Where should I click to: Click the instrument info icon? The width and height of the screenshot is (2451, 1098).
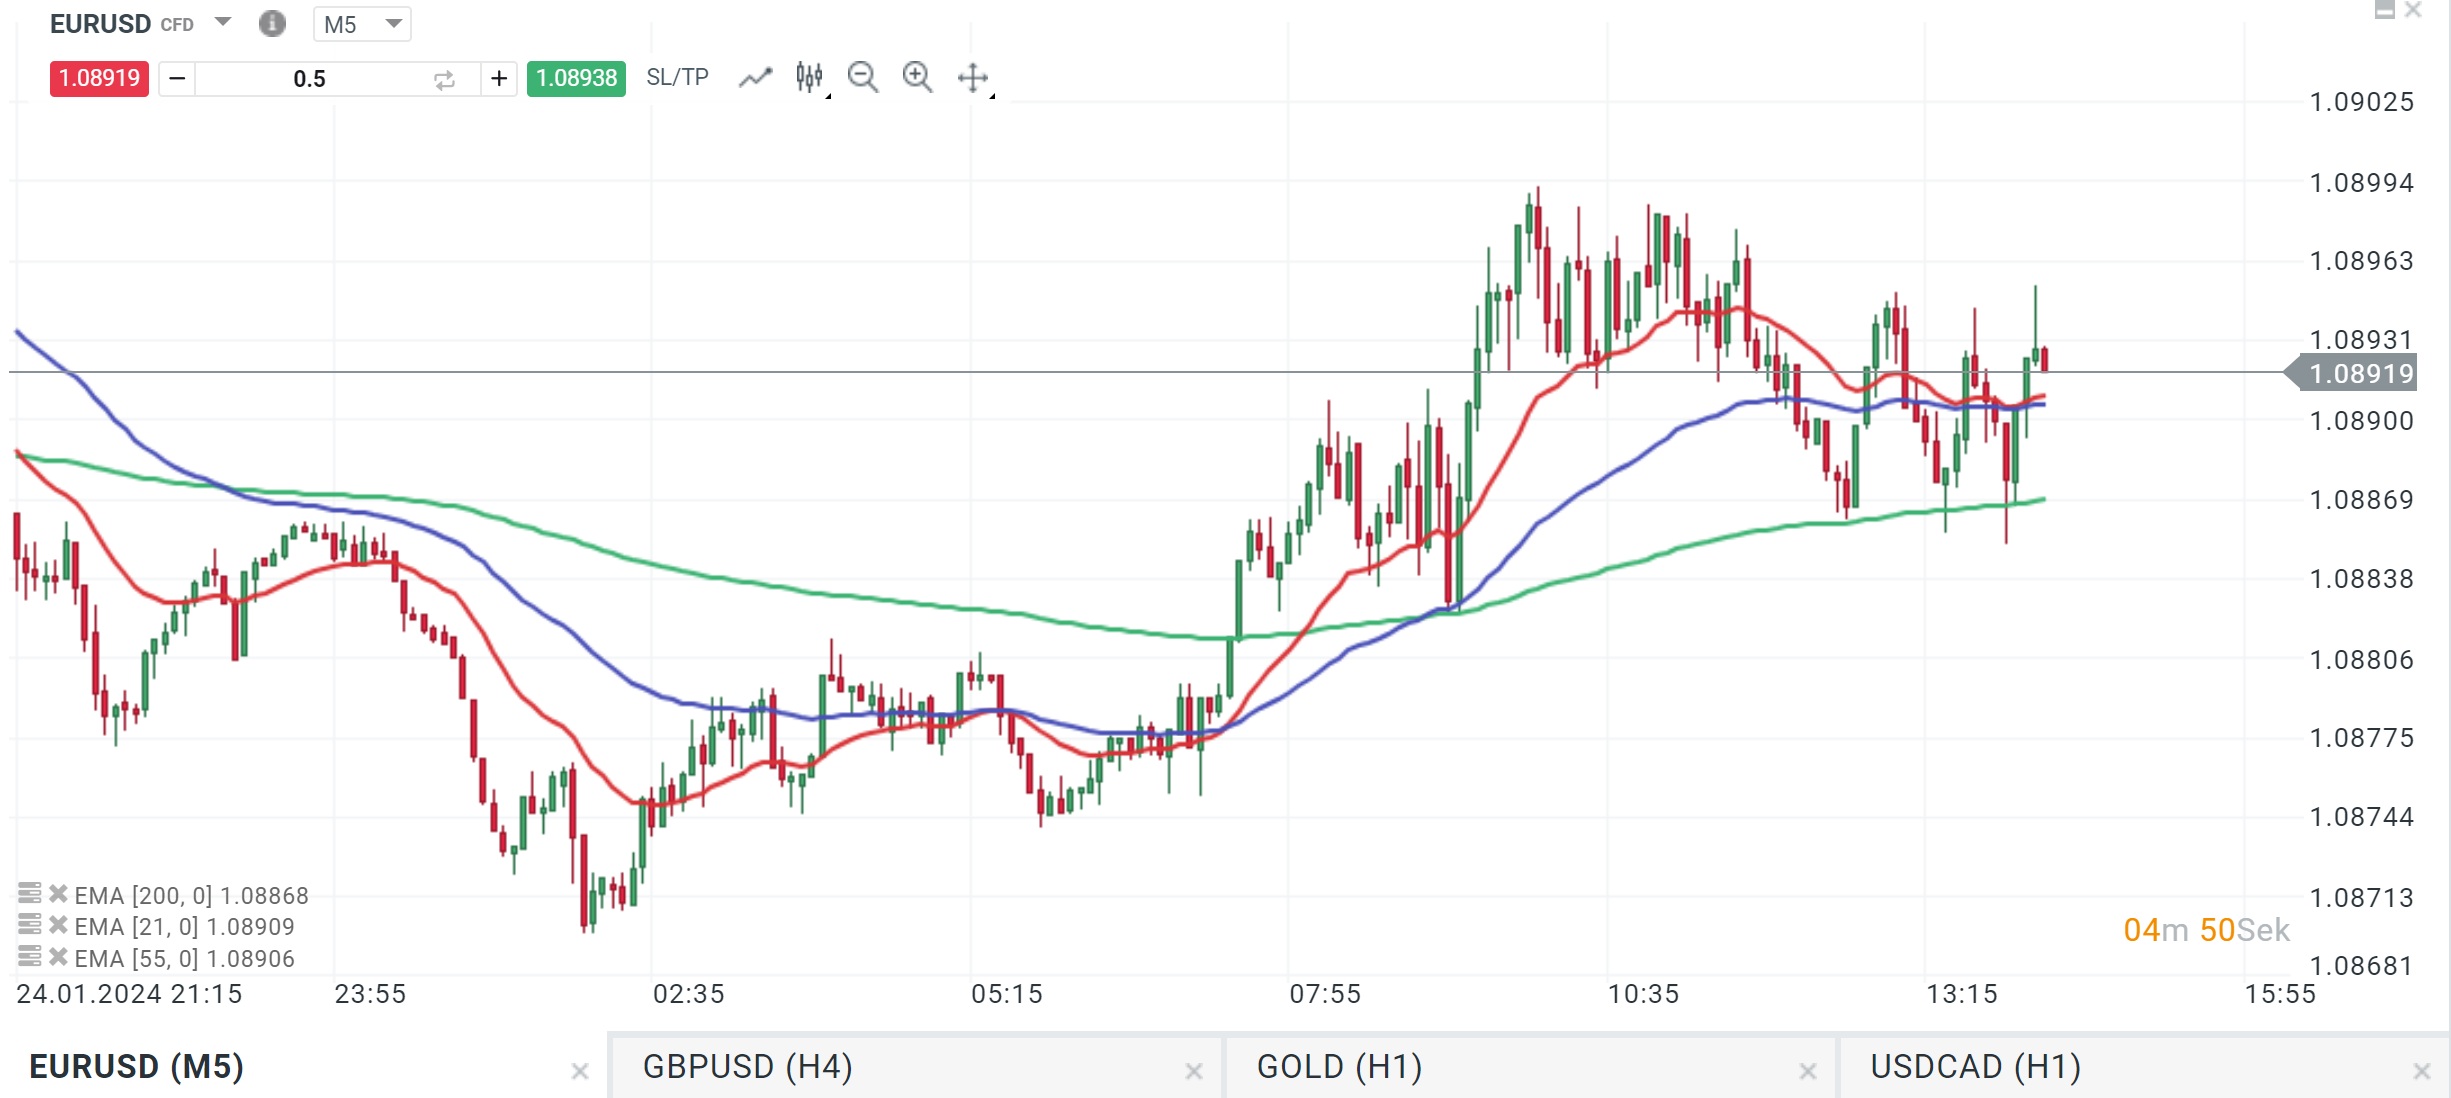point(272,23)
